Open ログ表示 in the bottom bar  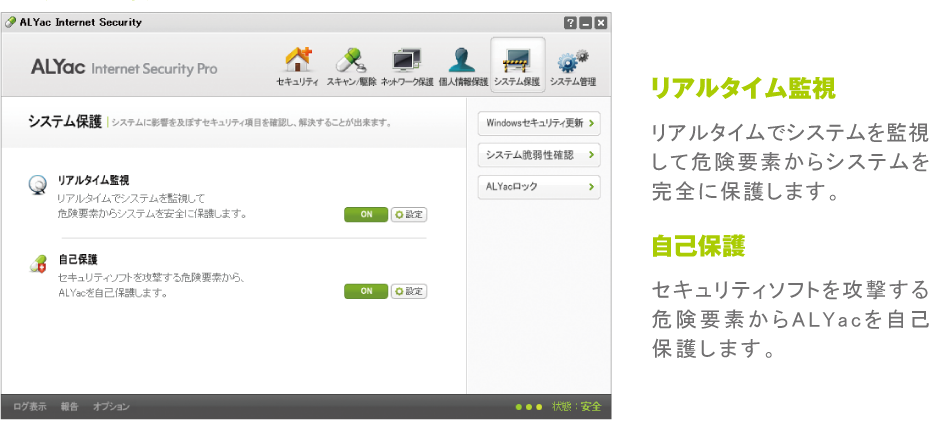coord(30,406)
